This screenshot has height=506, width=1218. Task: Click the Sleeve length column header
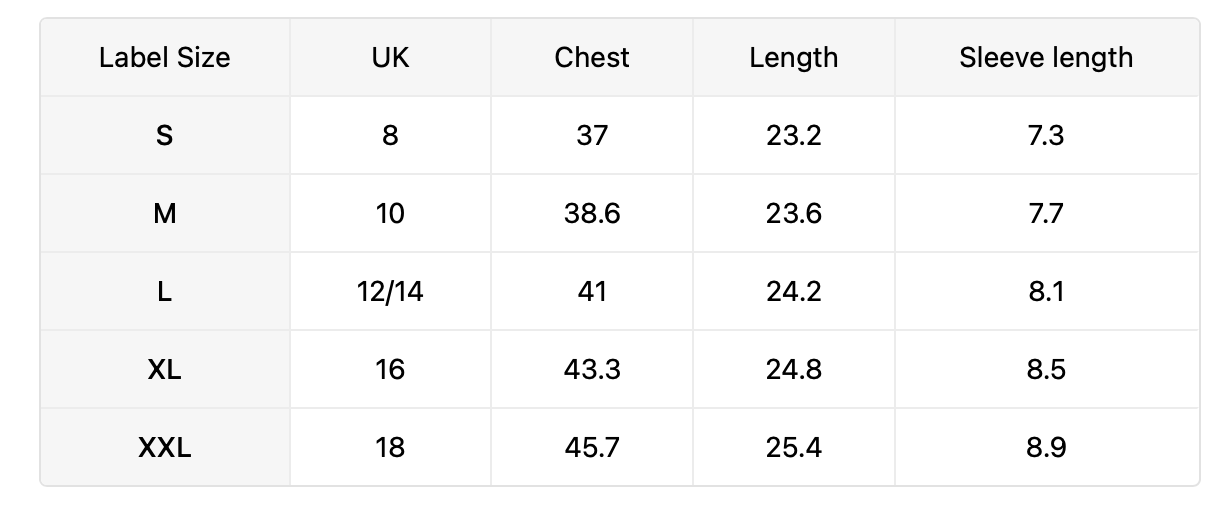1046,57
